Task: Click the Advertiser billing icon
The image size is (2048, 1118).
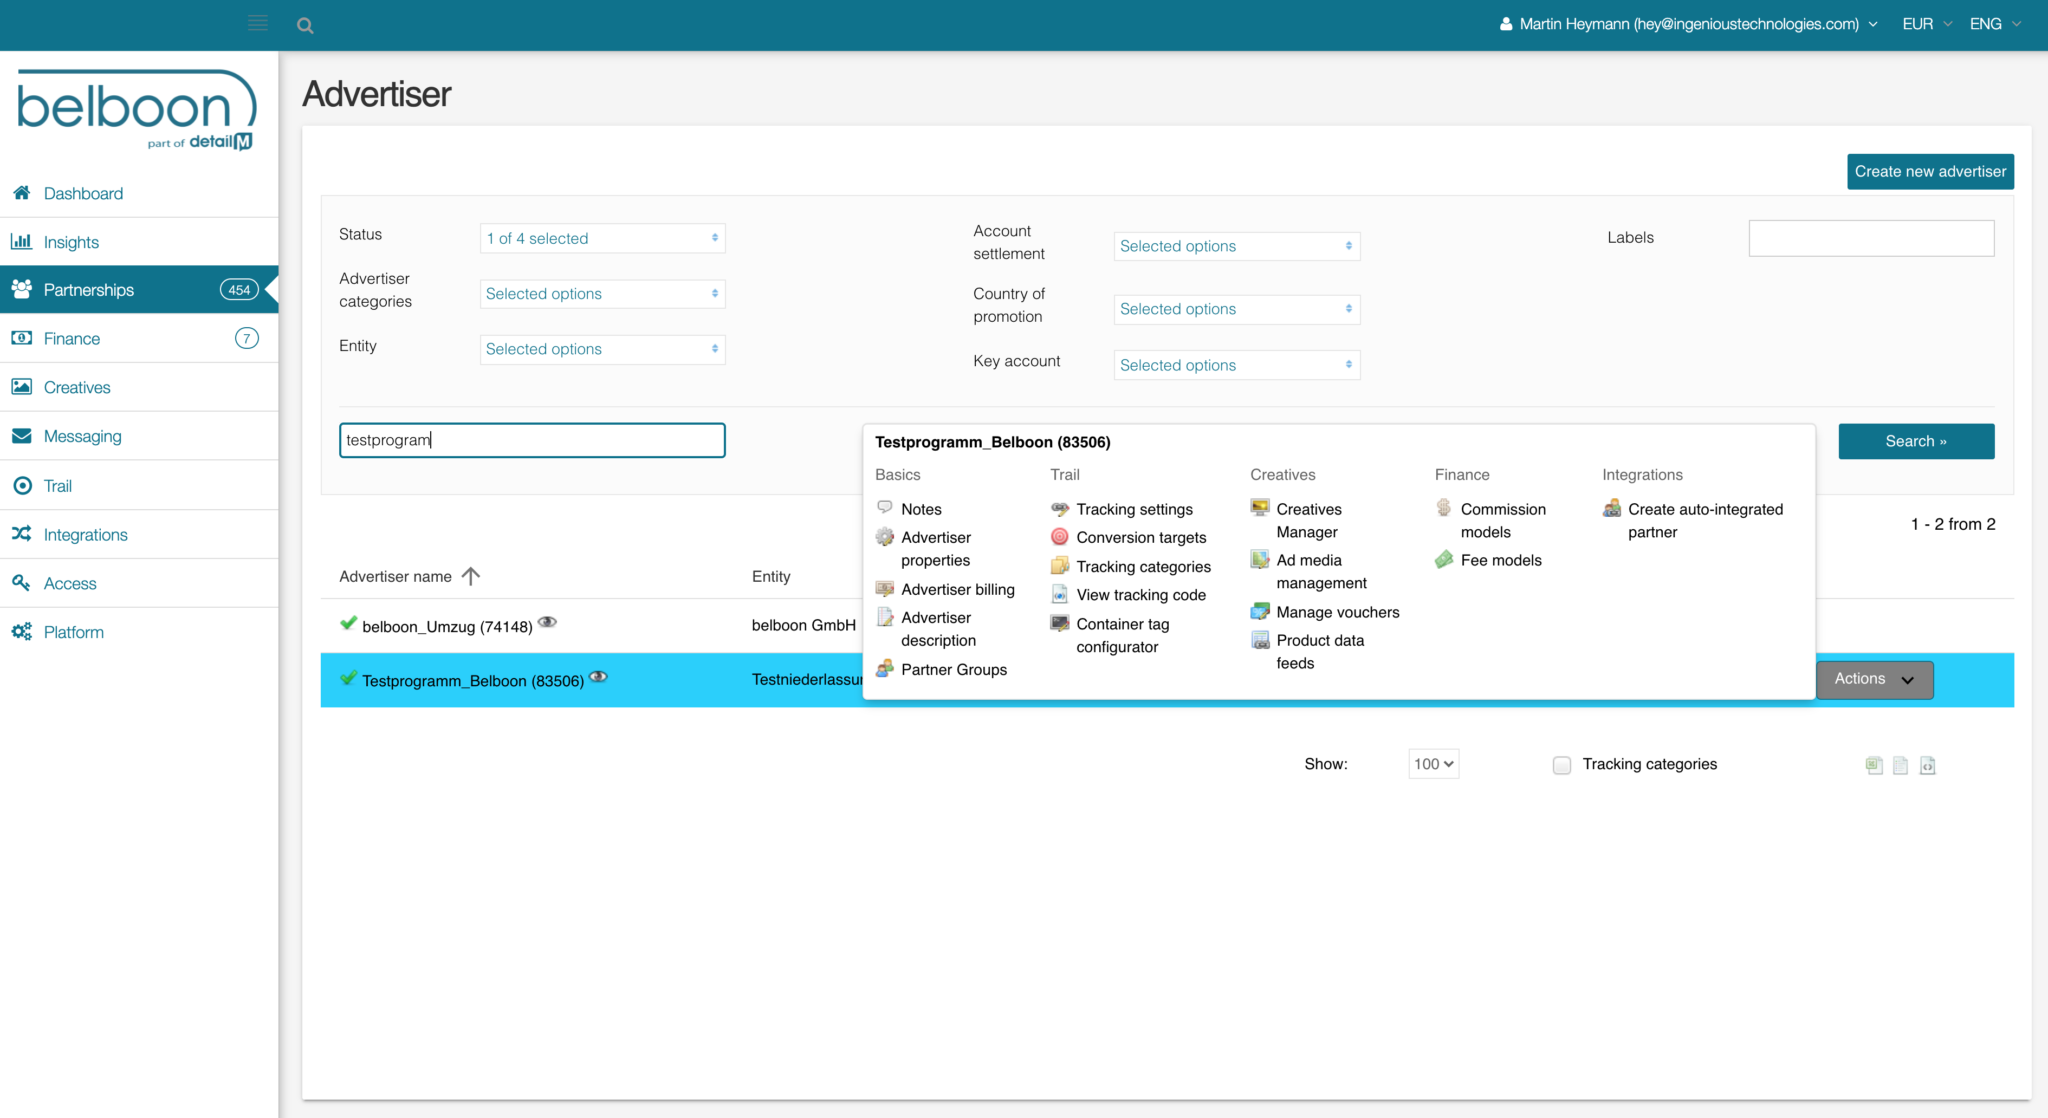Action: [885, 589]
